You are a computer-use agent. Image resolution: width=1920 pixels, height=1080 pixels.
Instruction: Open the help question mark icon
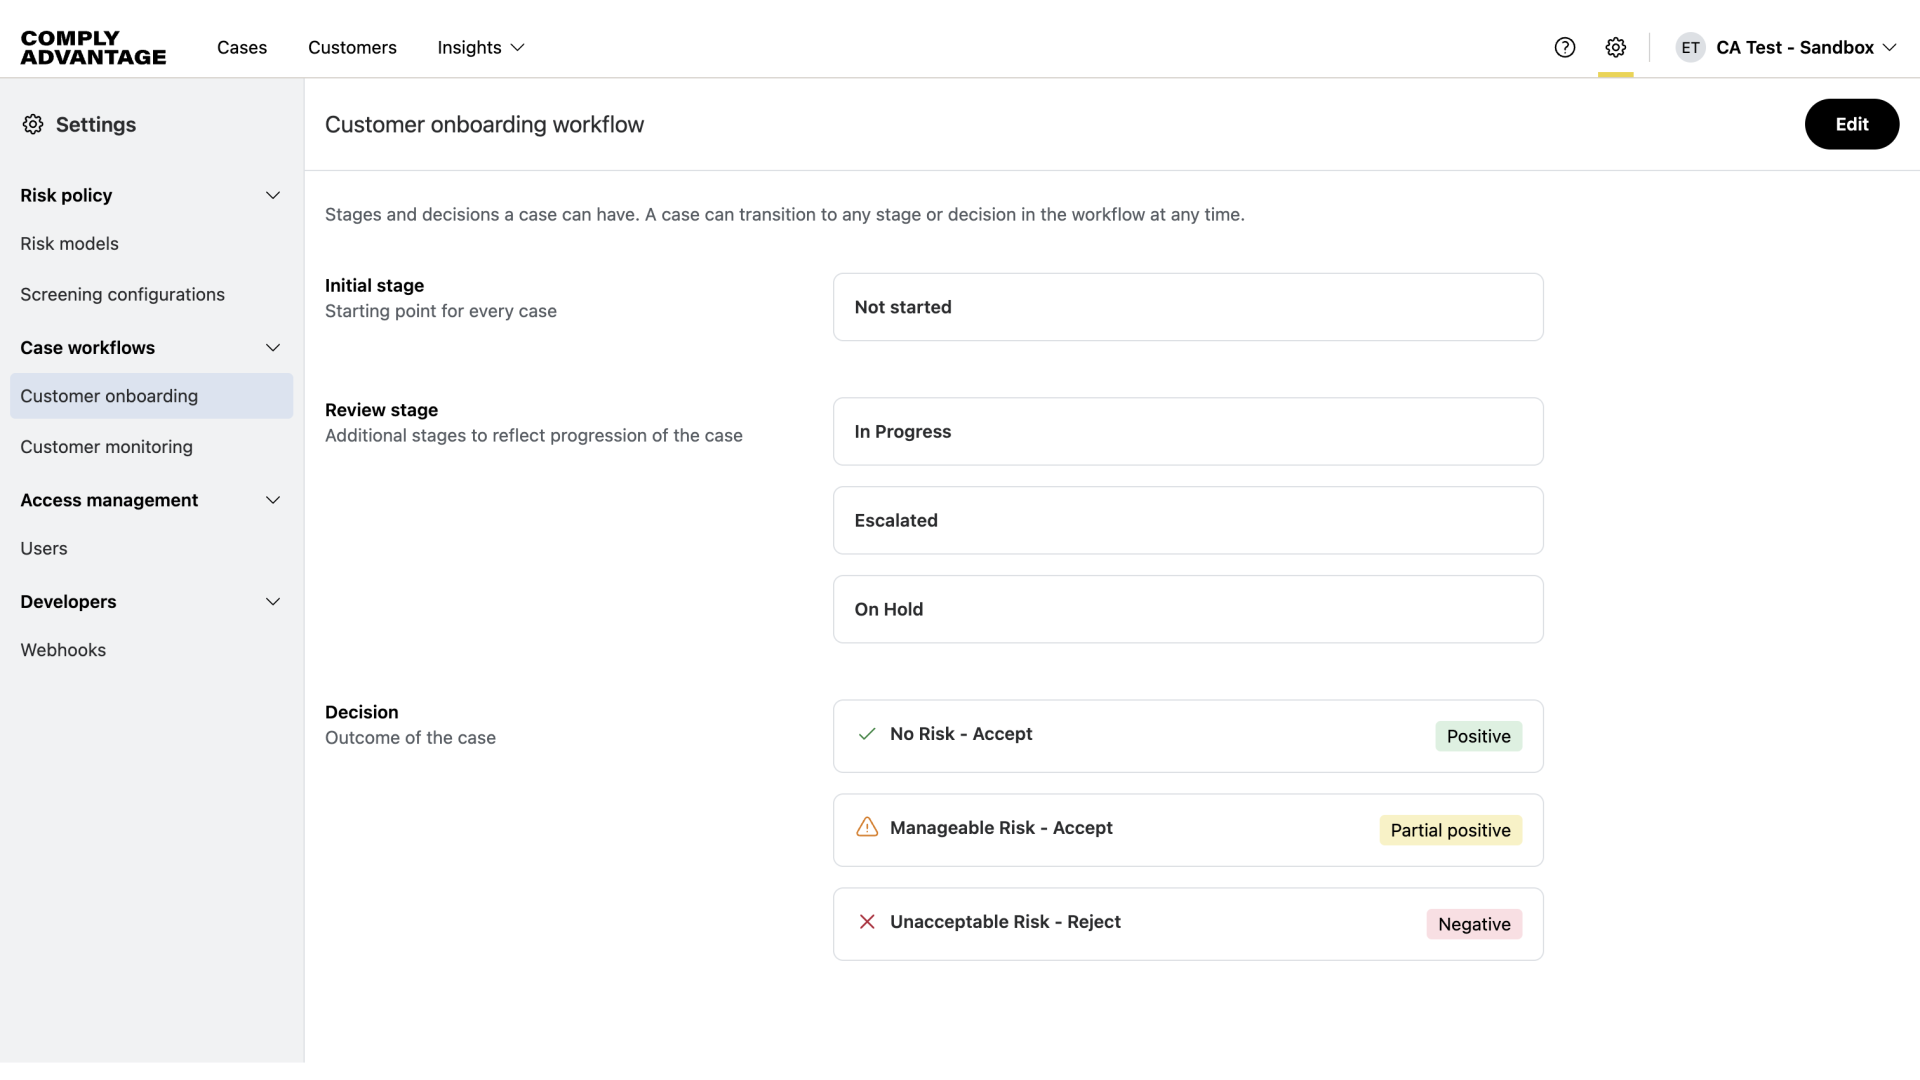click(1565, 47)
